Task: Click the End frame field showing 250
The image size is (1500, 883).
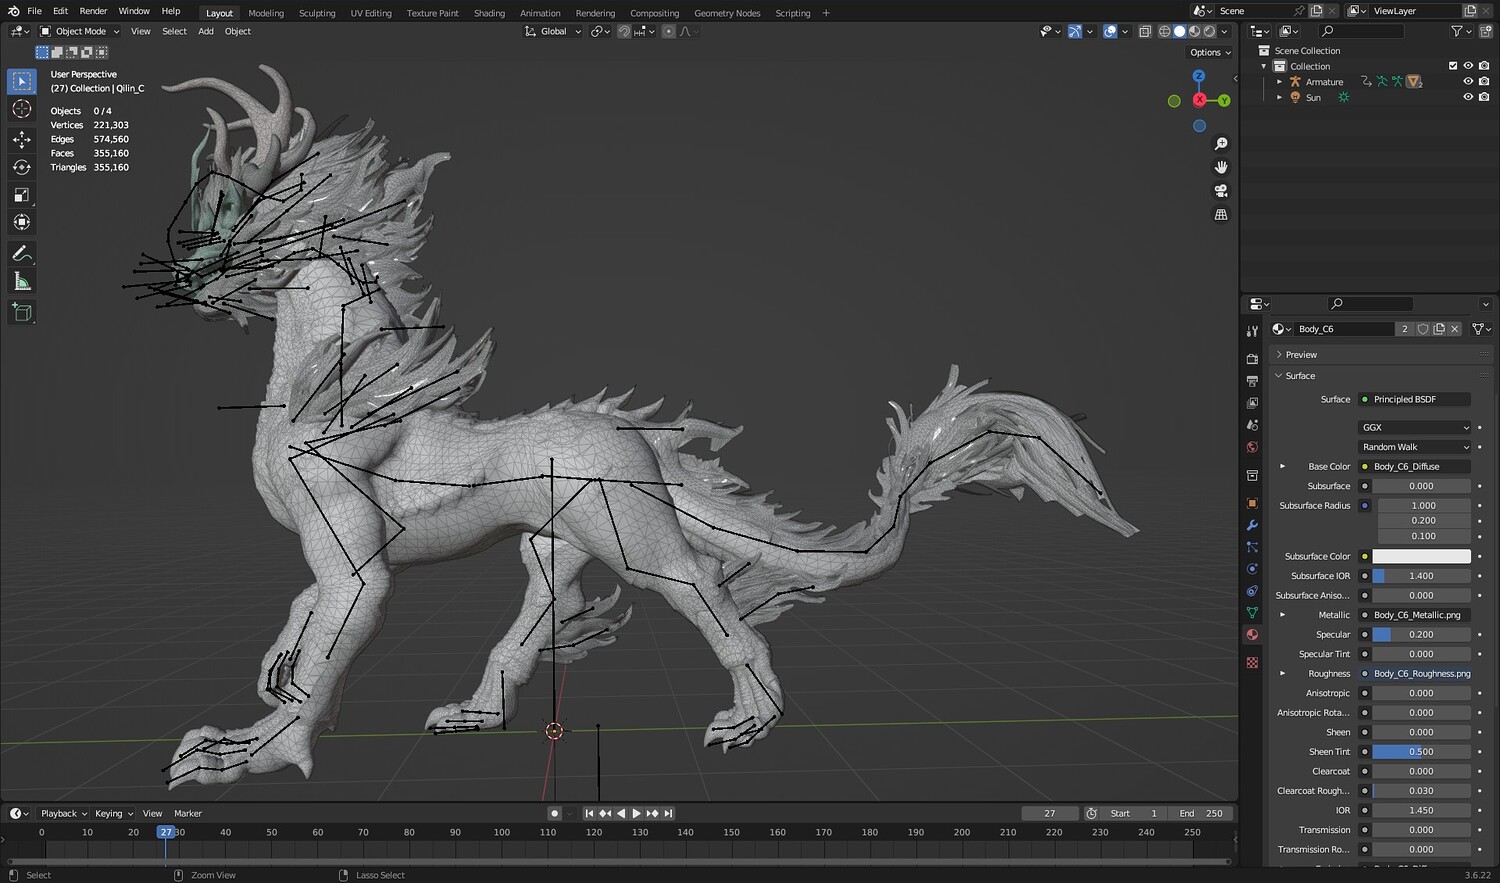Action: click(1202, 813)
